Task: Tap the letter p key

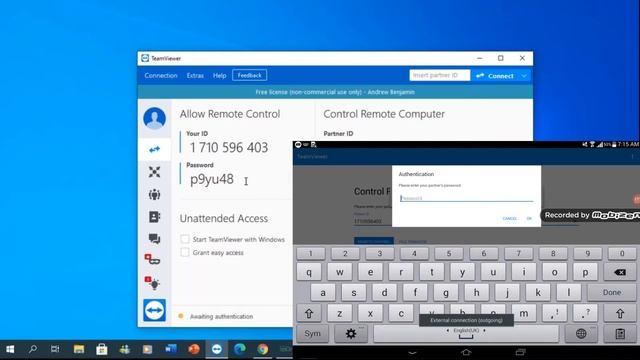Action: pos(585,272)
